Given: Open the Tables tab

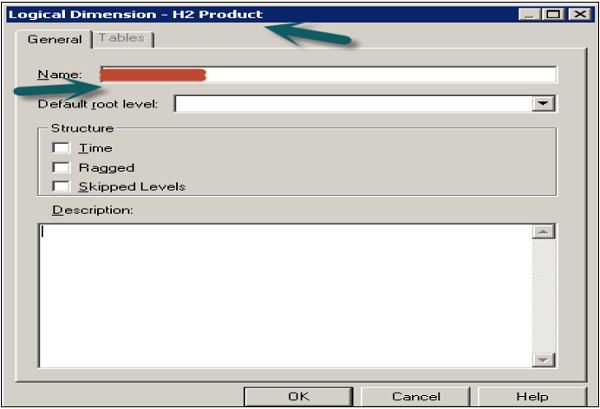Looking at the screenshot, I should click(122, 38).
